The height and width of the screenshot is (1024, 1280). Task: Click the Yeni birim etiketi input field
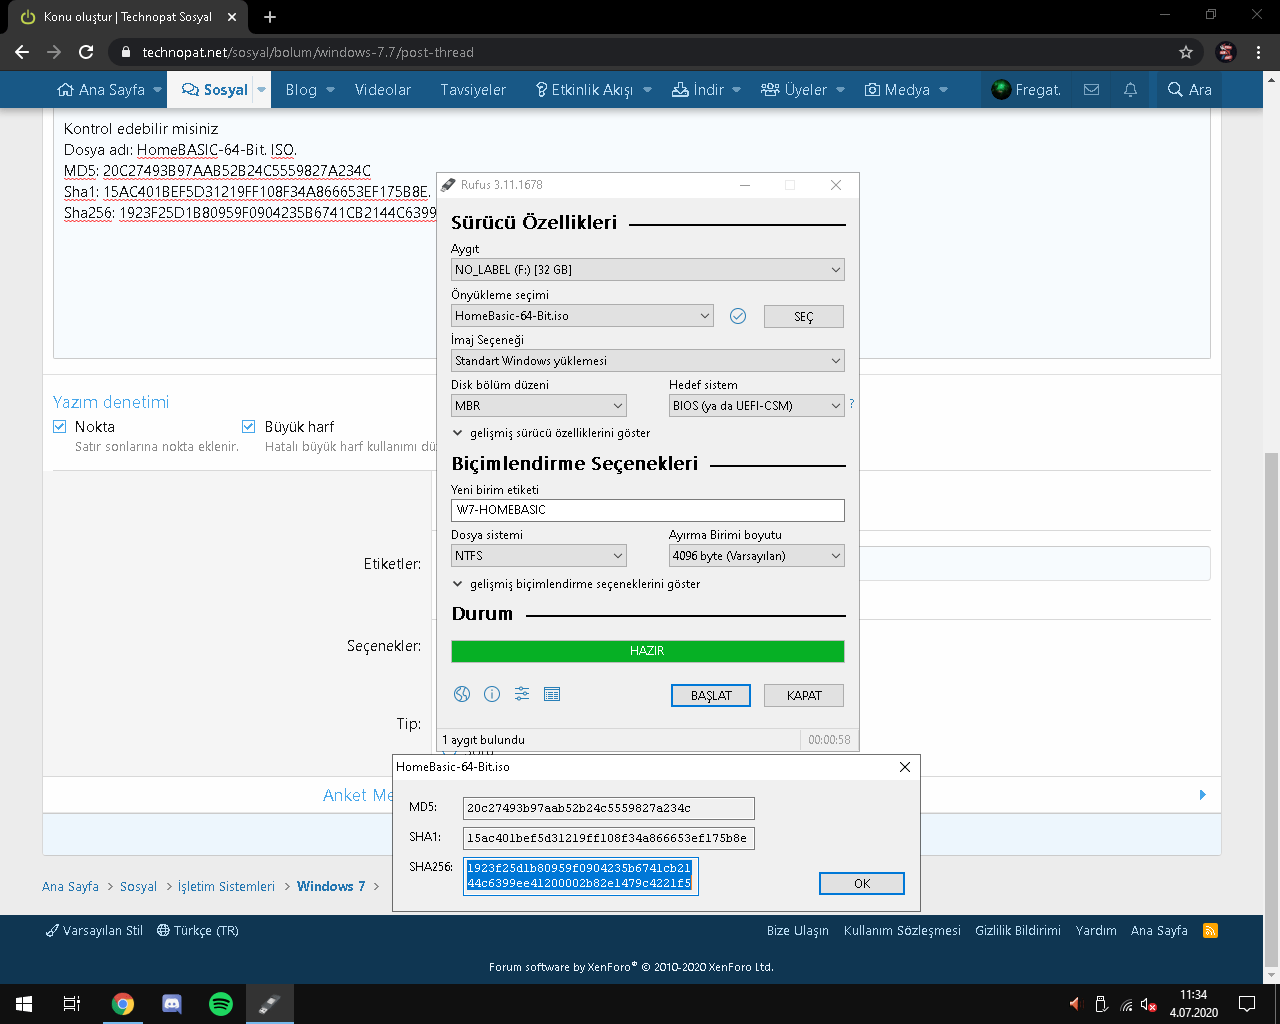[x=648, y=510]
